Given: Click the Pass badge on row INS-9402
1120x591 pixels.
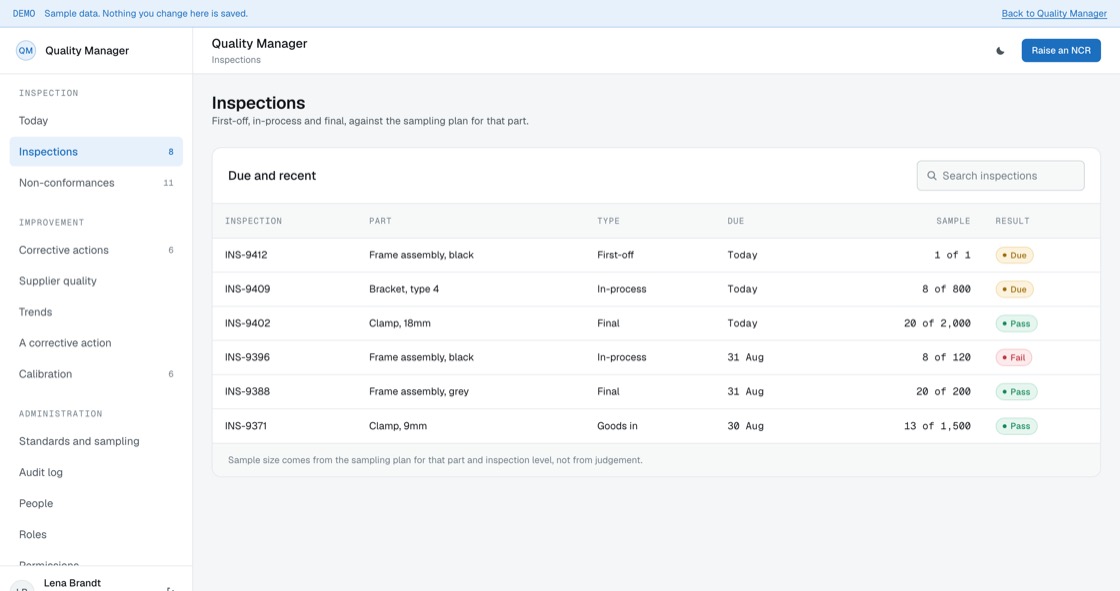Looking at the screenshot, I should (1016, 324).
